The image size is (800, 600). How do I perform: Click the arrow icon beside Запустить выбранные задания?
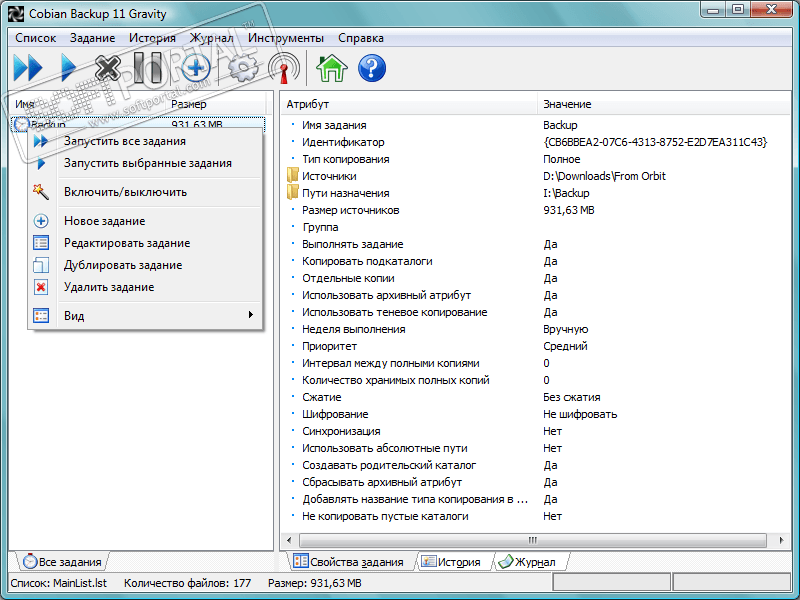coord(41,163)
